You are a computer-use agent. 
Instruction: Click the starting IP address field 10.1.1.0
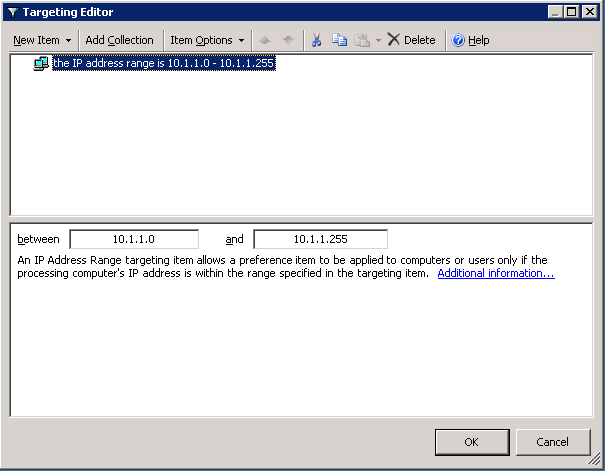point(134,239)
